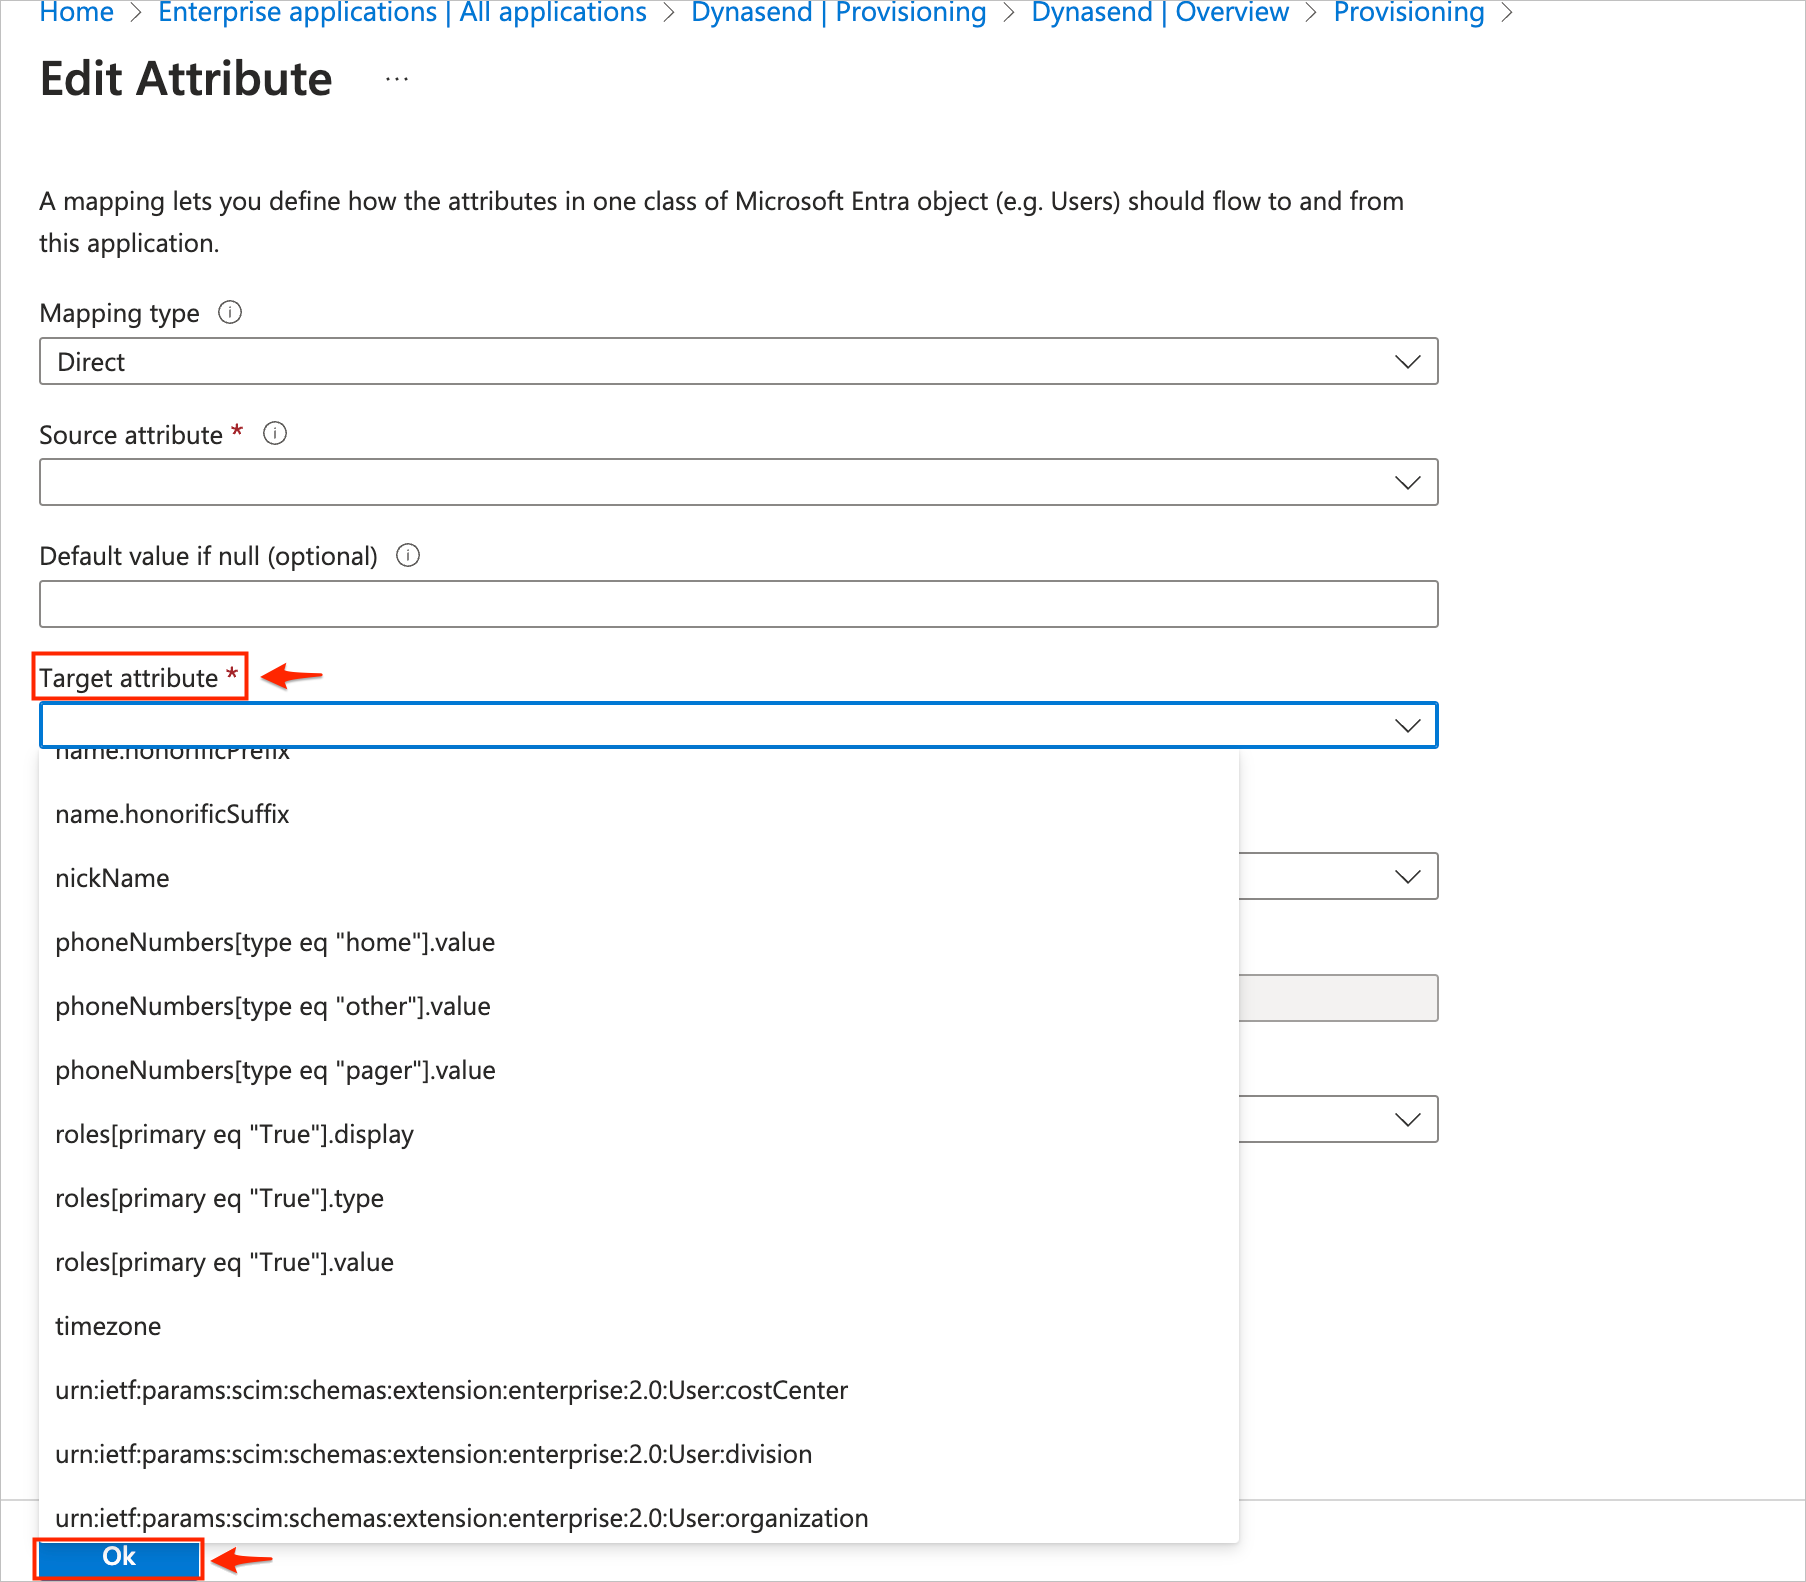The height and width of the screenshot is (1582, 1806).
Task: Select name.honorificSuffix from the list
Action: [x=172, y=814]
